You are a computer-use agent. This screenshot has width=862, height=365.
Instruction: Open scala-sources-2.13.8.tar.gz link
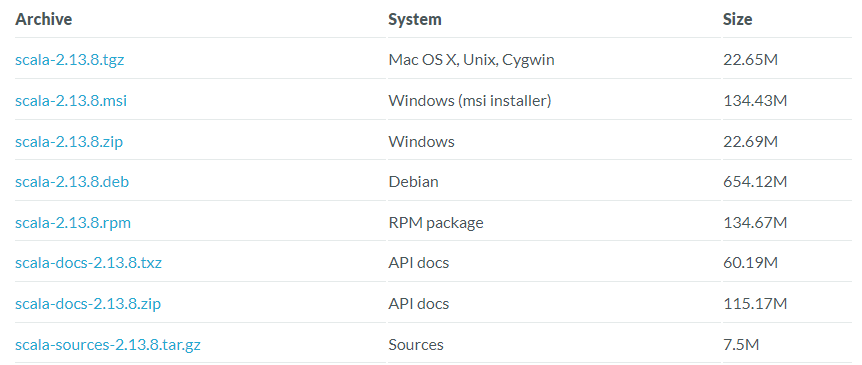(108, 345)
